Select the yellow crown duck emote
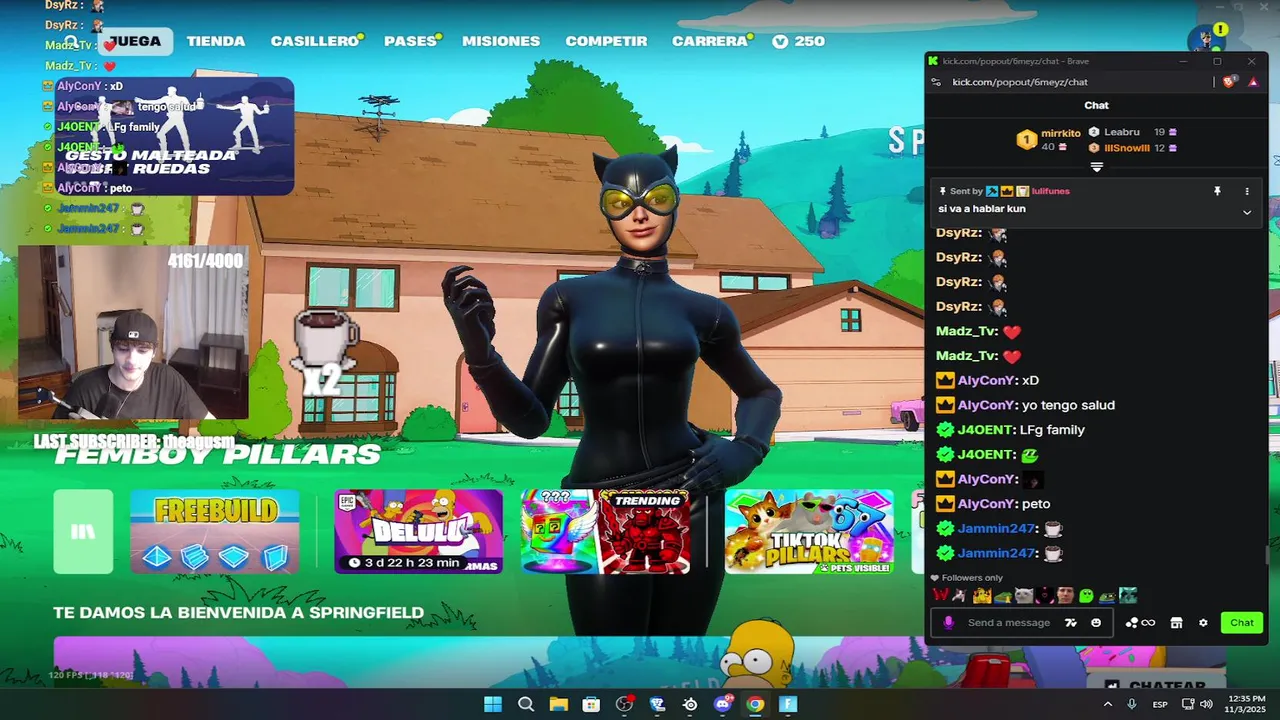The image size is (1280, 720). tap(982, 596)
